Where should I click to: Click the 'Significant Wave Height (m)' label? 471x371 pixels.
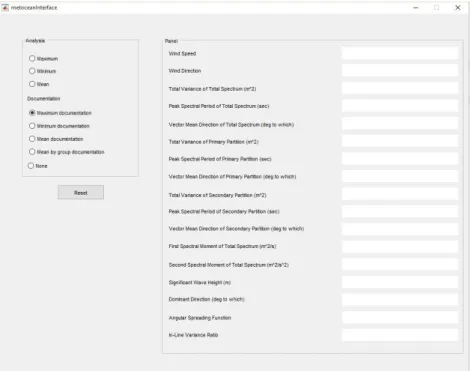click(x=199, y=282)
